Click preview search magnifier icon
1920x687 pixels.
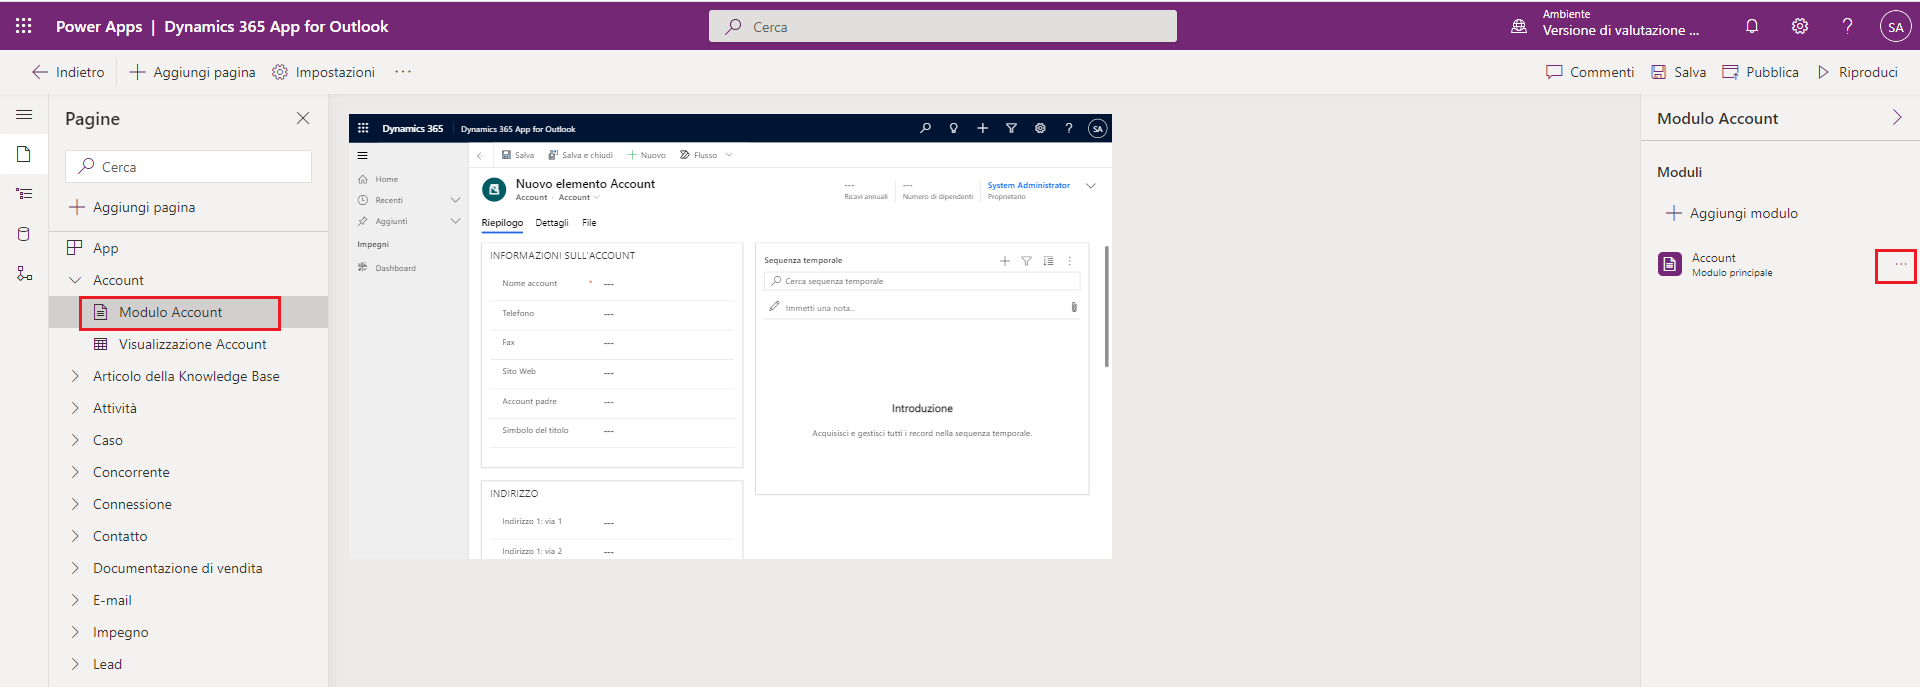pyautogui.click(x=926, y=128)
